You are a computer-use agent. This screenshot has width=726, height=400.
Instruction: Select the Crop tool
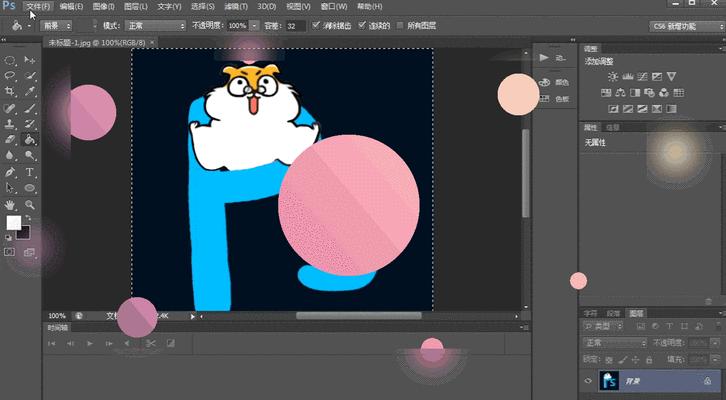pyautogui.click(x=10, y=91)
